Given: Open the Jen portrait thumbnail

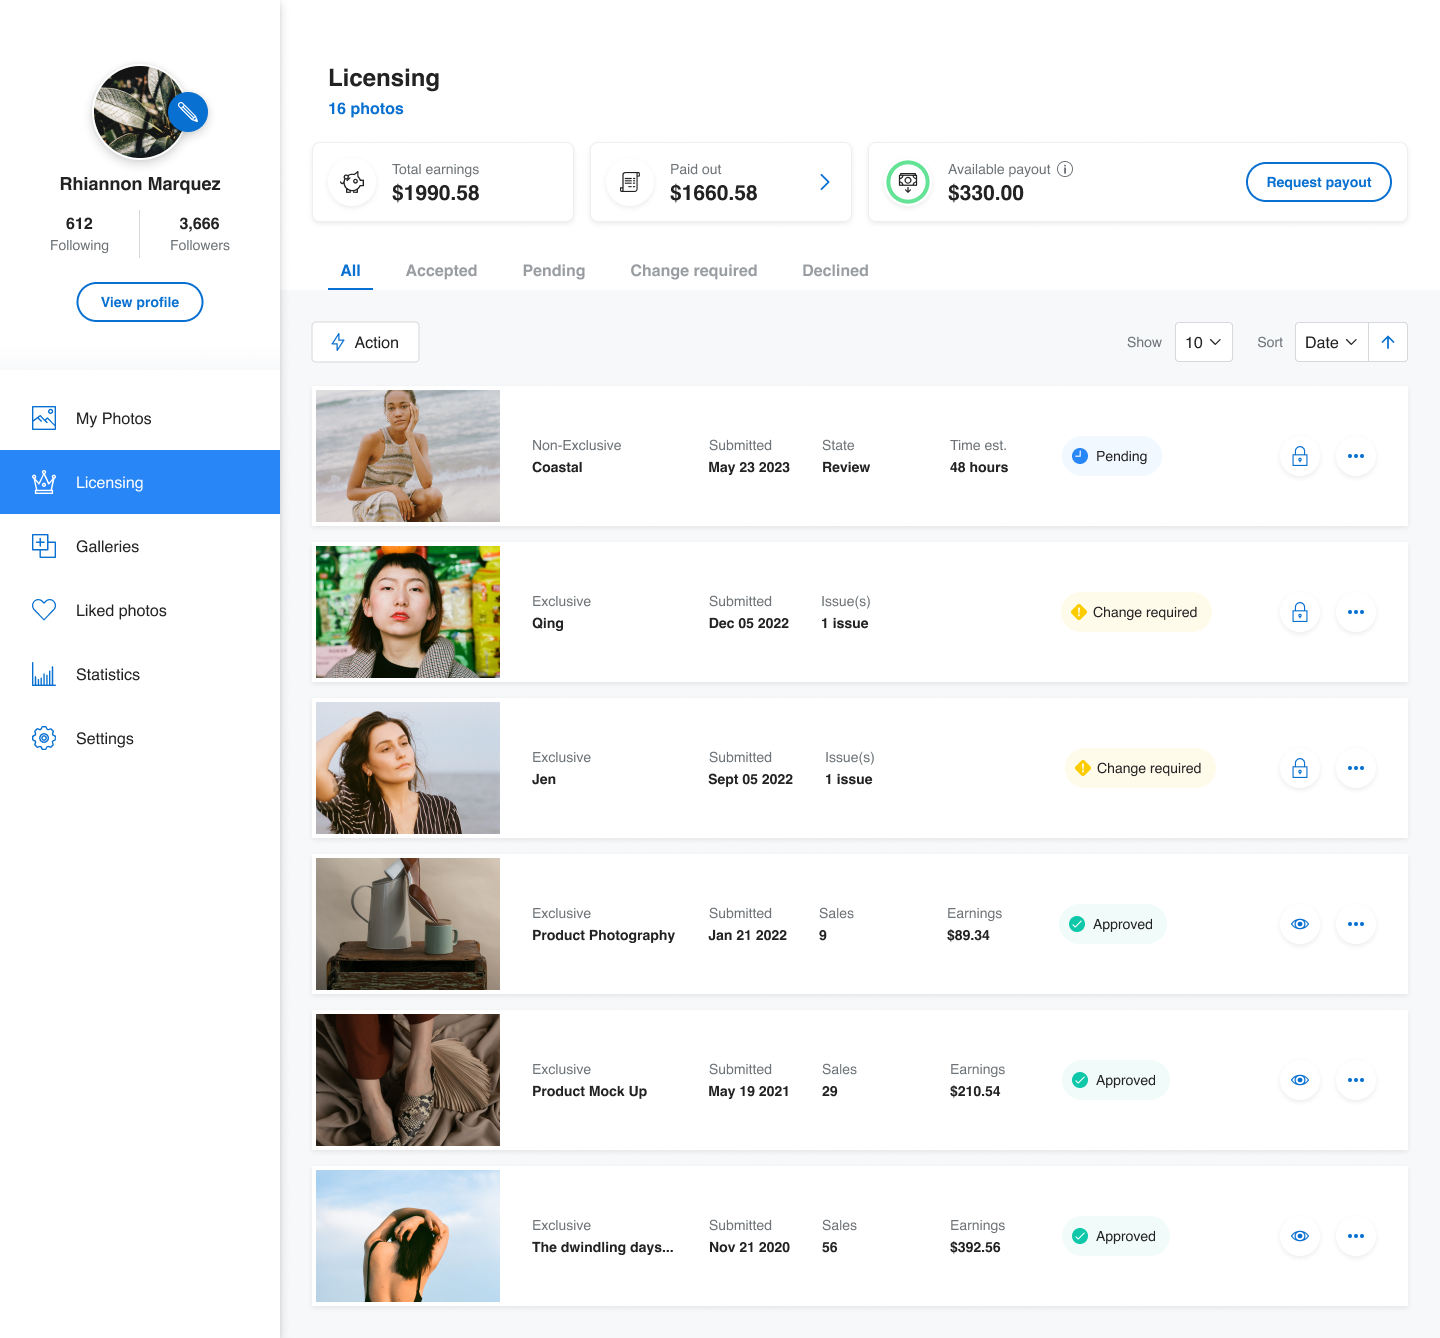Looking at the screenshot, I should coord(408,768).
